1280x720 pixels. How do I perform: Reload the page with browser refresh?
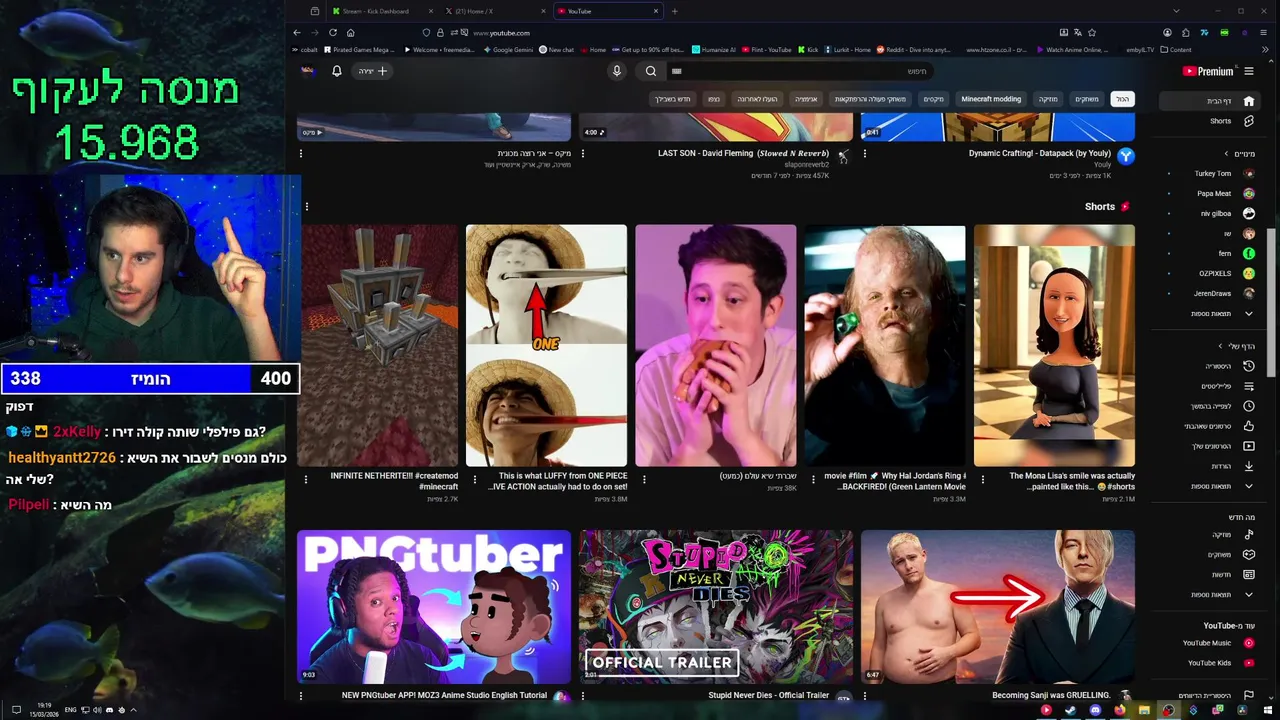pyautogui.click(x=333, y=32)
